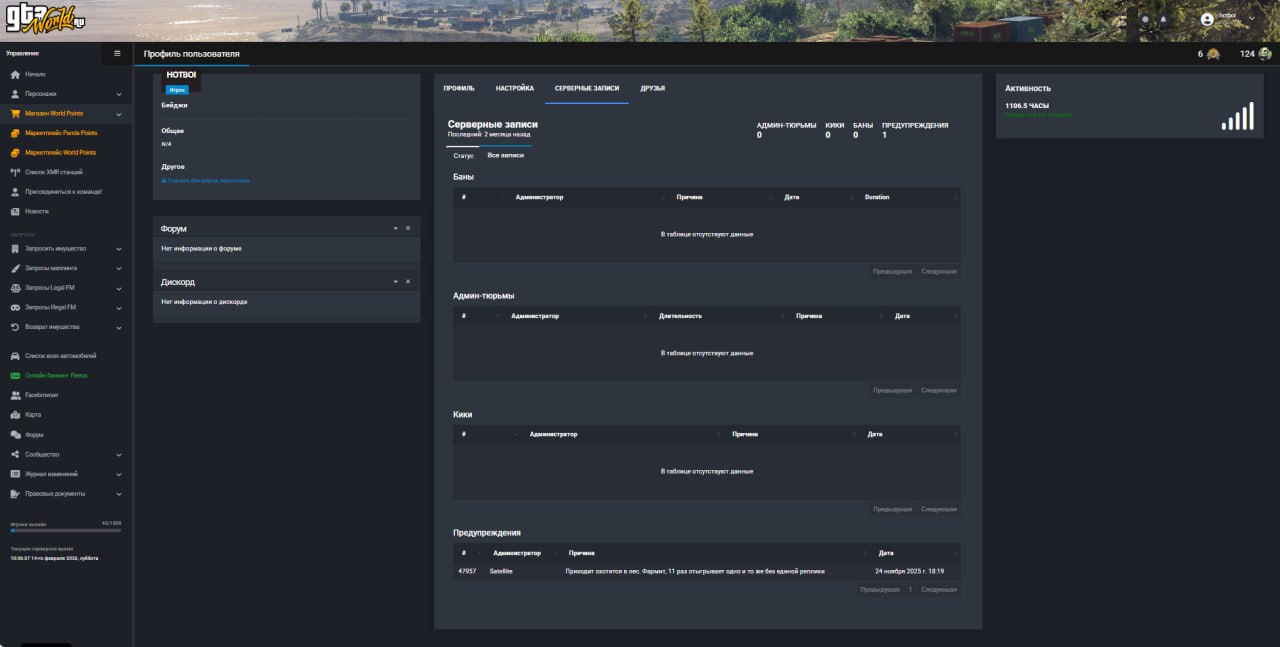Click Предыдущая under Предупреждения table
Viewport: 1280px width, 647px height.
click(x=880, y=589)
